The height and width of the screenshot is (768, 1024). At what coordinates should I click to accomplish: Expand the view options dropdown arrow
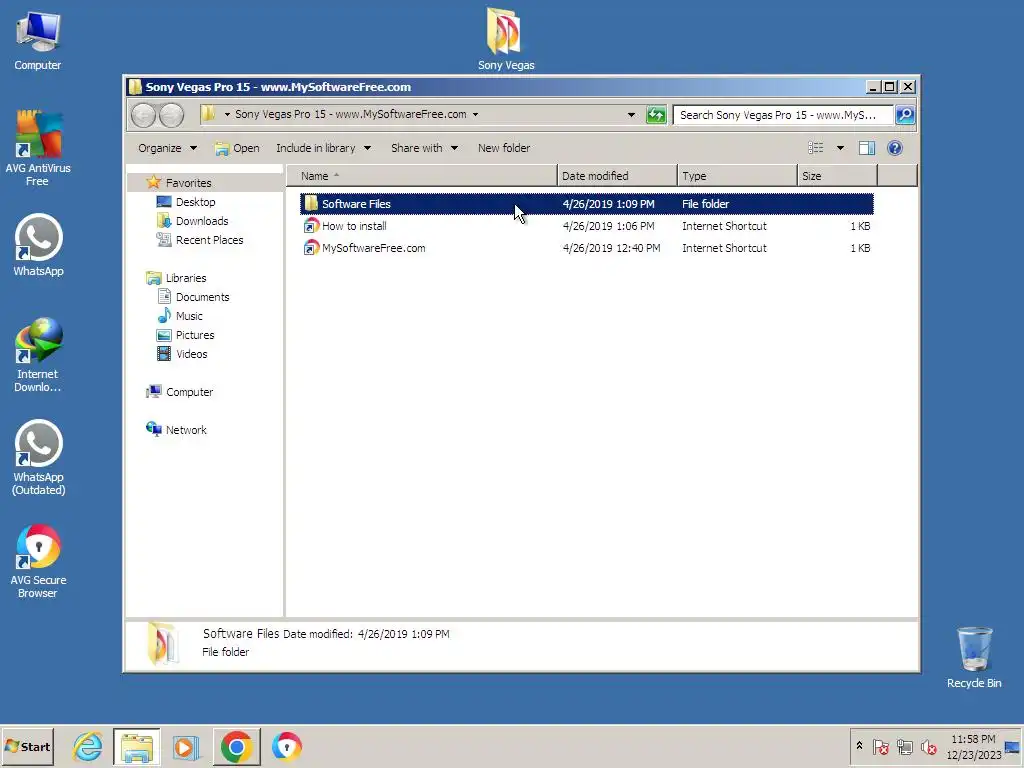pyautogui.click(x=840, y=148)
